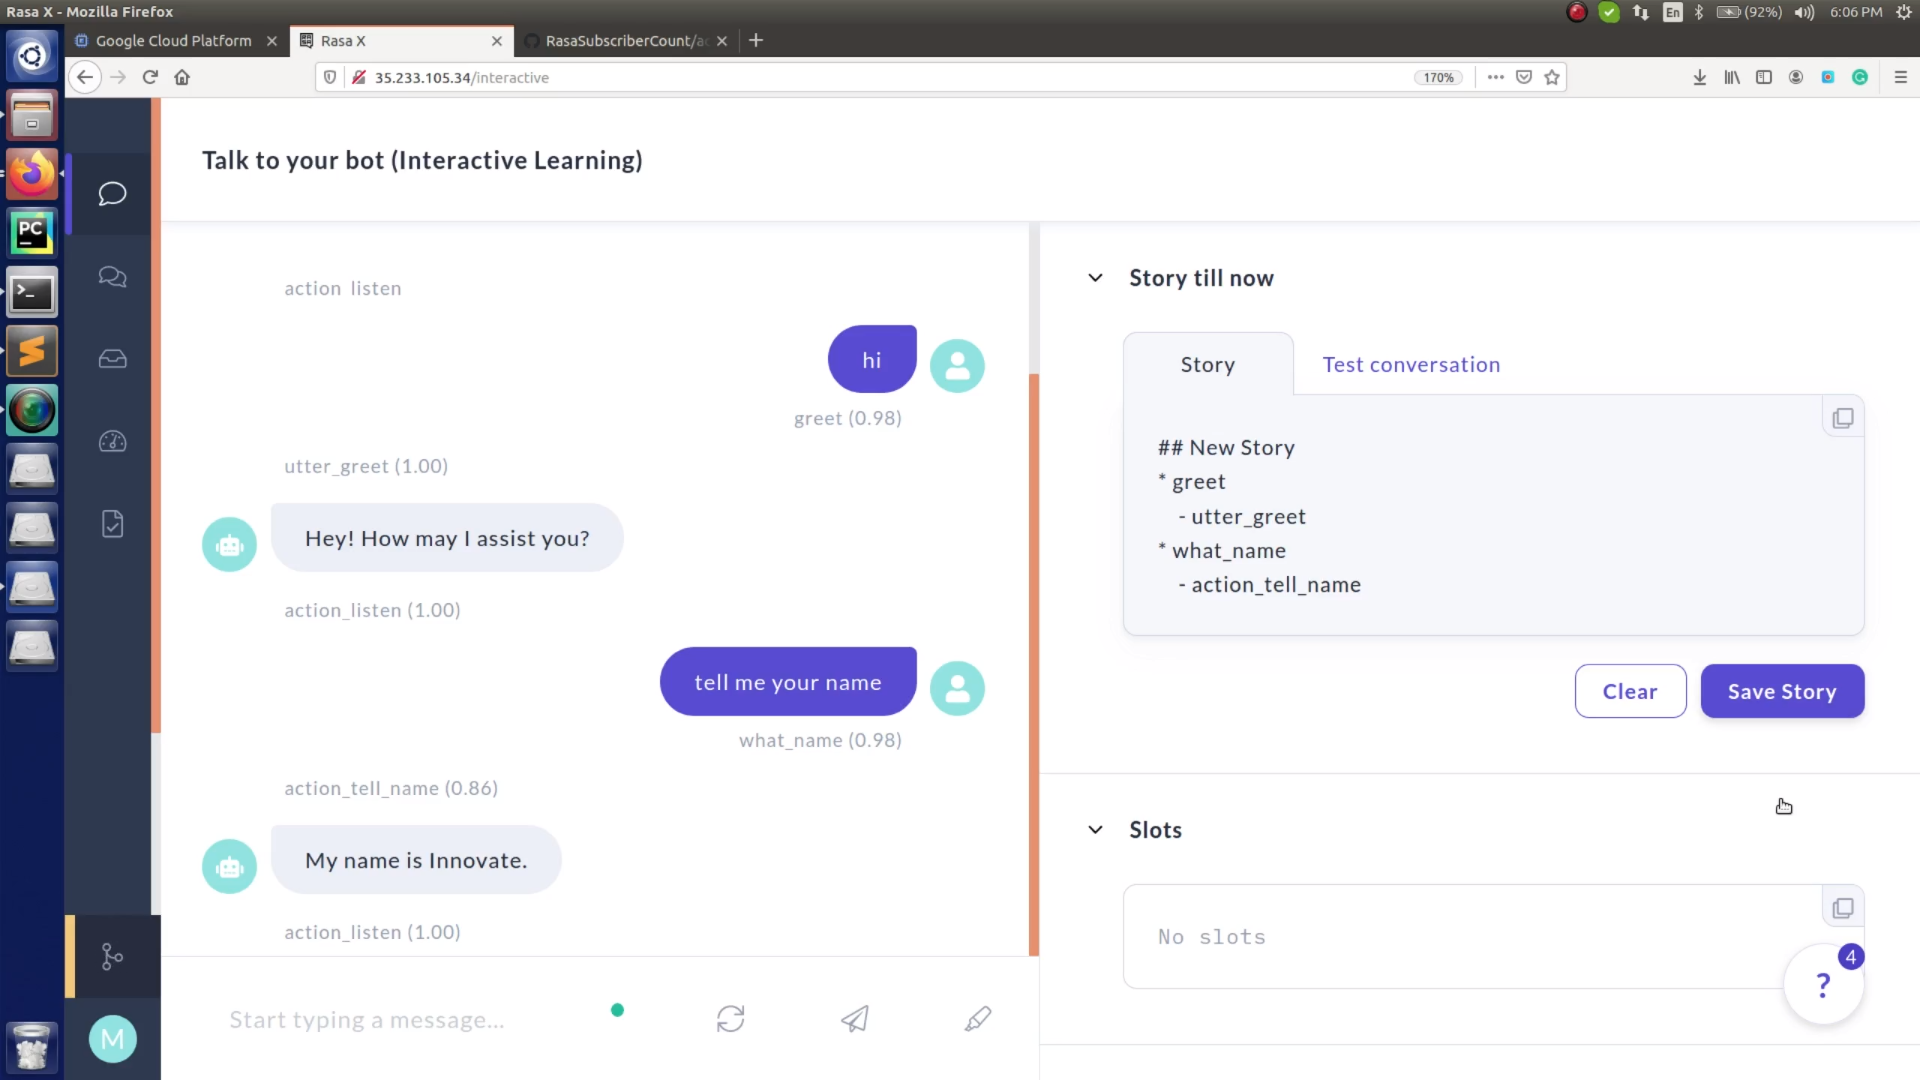This screenshot has height=1080, width=1920.
Task: Select the highlighter annotation icon
Action: pos(977,1019)
